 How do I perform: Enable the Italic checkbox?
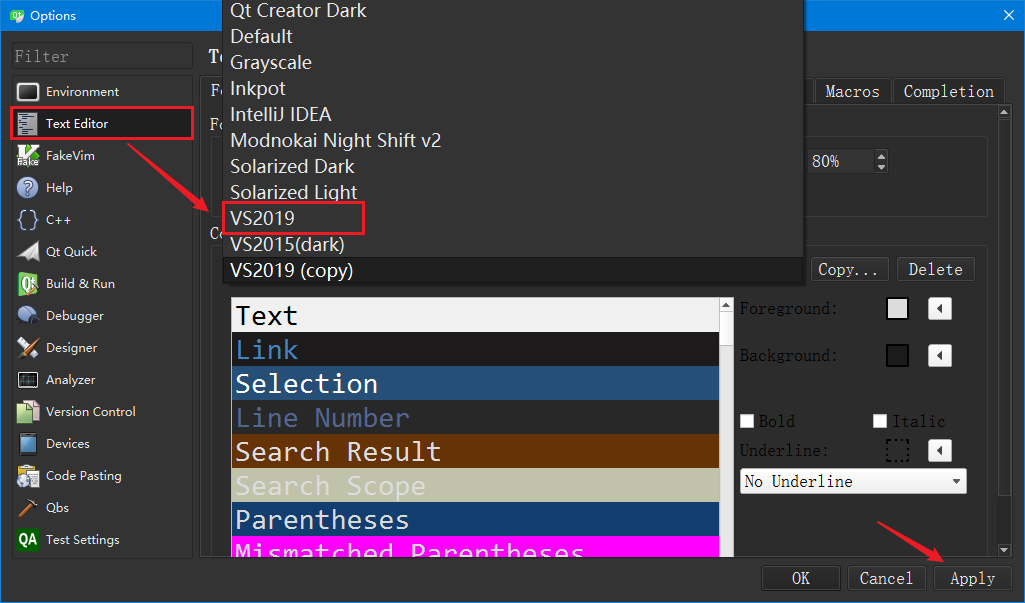(879, 421)
